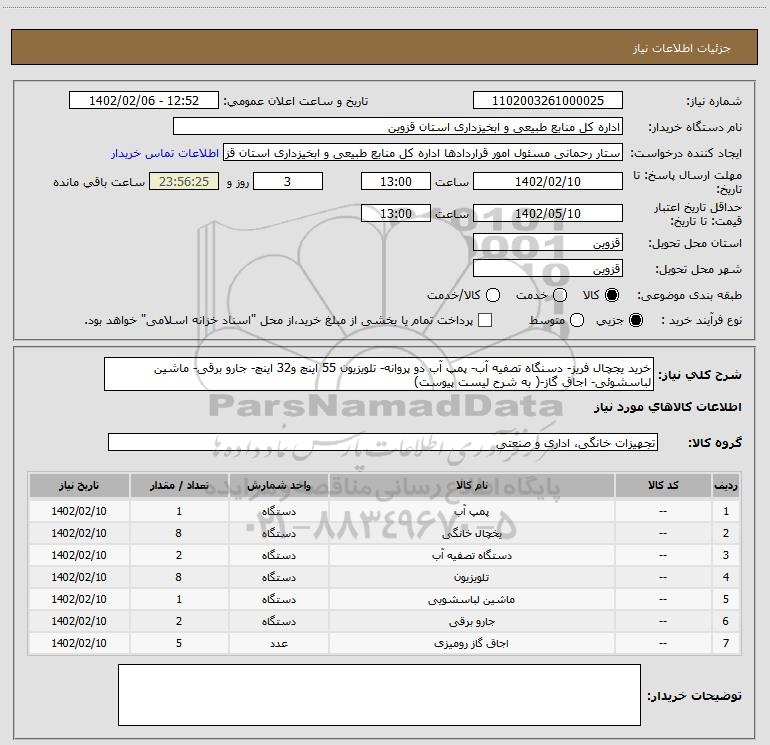Click the goods group field تجهیزات خانگی
The image size is (770, 745).
(383, 442)
